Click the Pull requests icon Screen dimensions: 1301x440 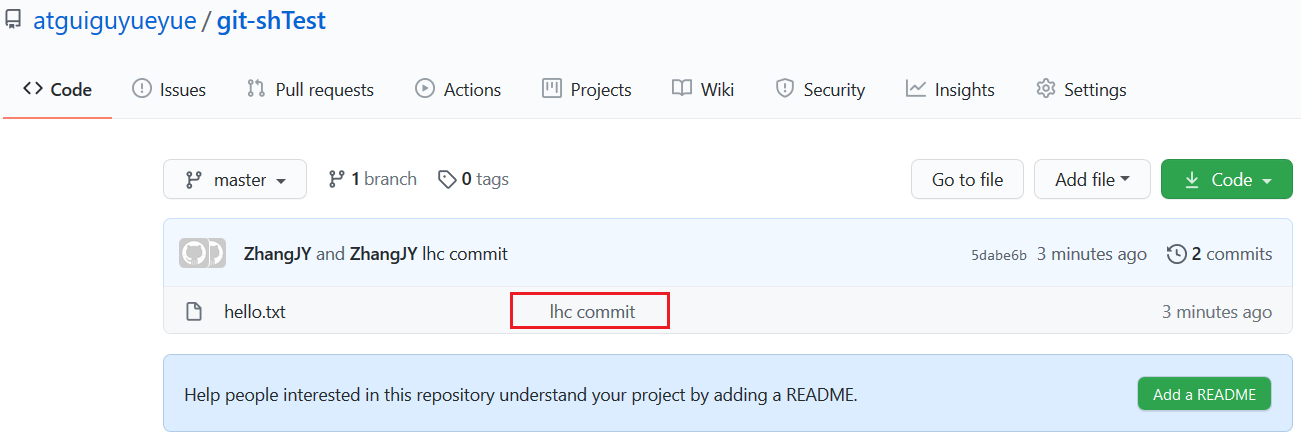256,89
